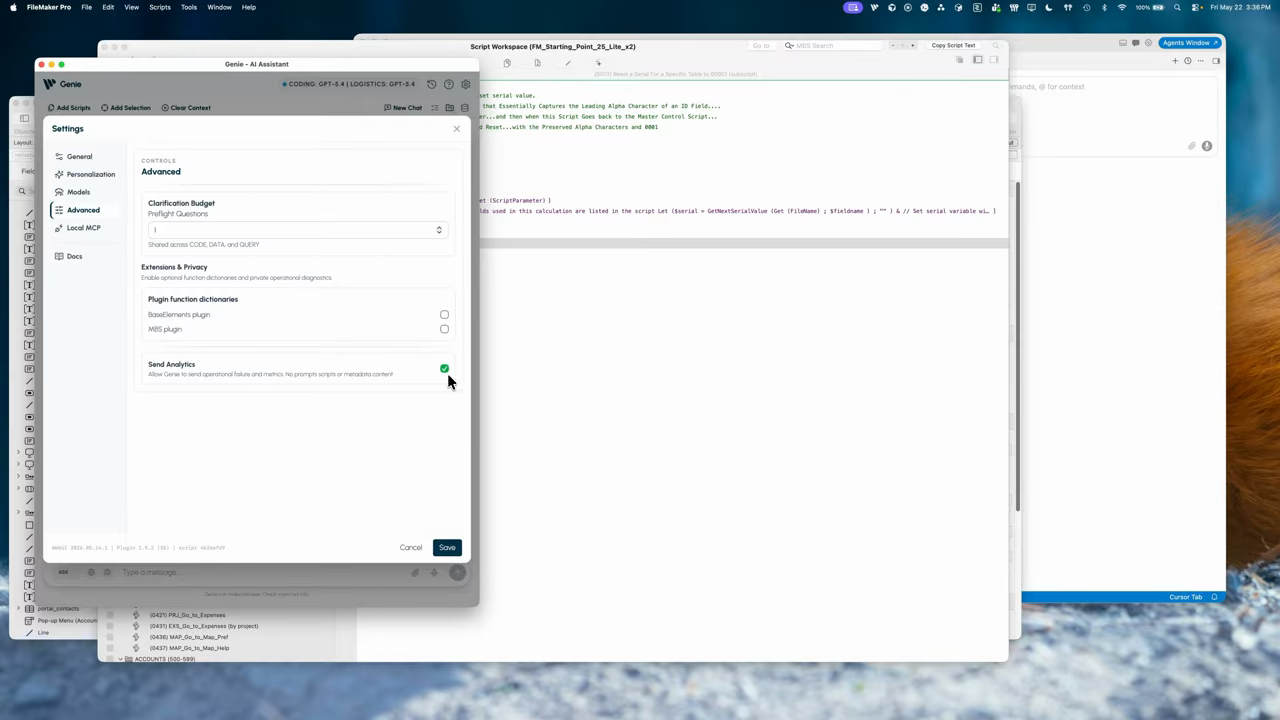Close the Settings dialog with the X

(457, 129)
